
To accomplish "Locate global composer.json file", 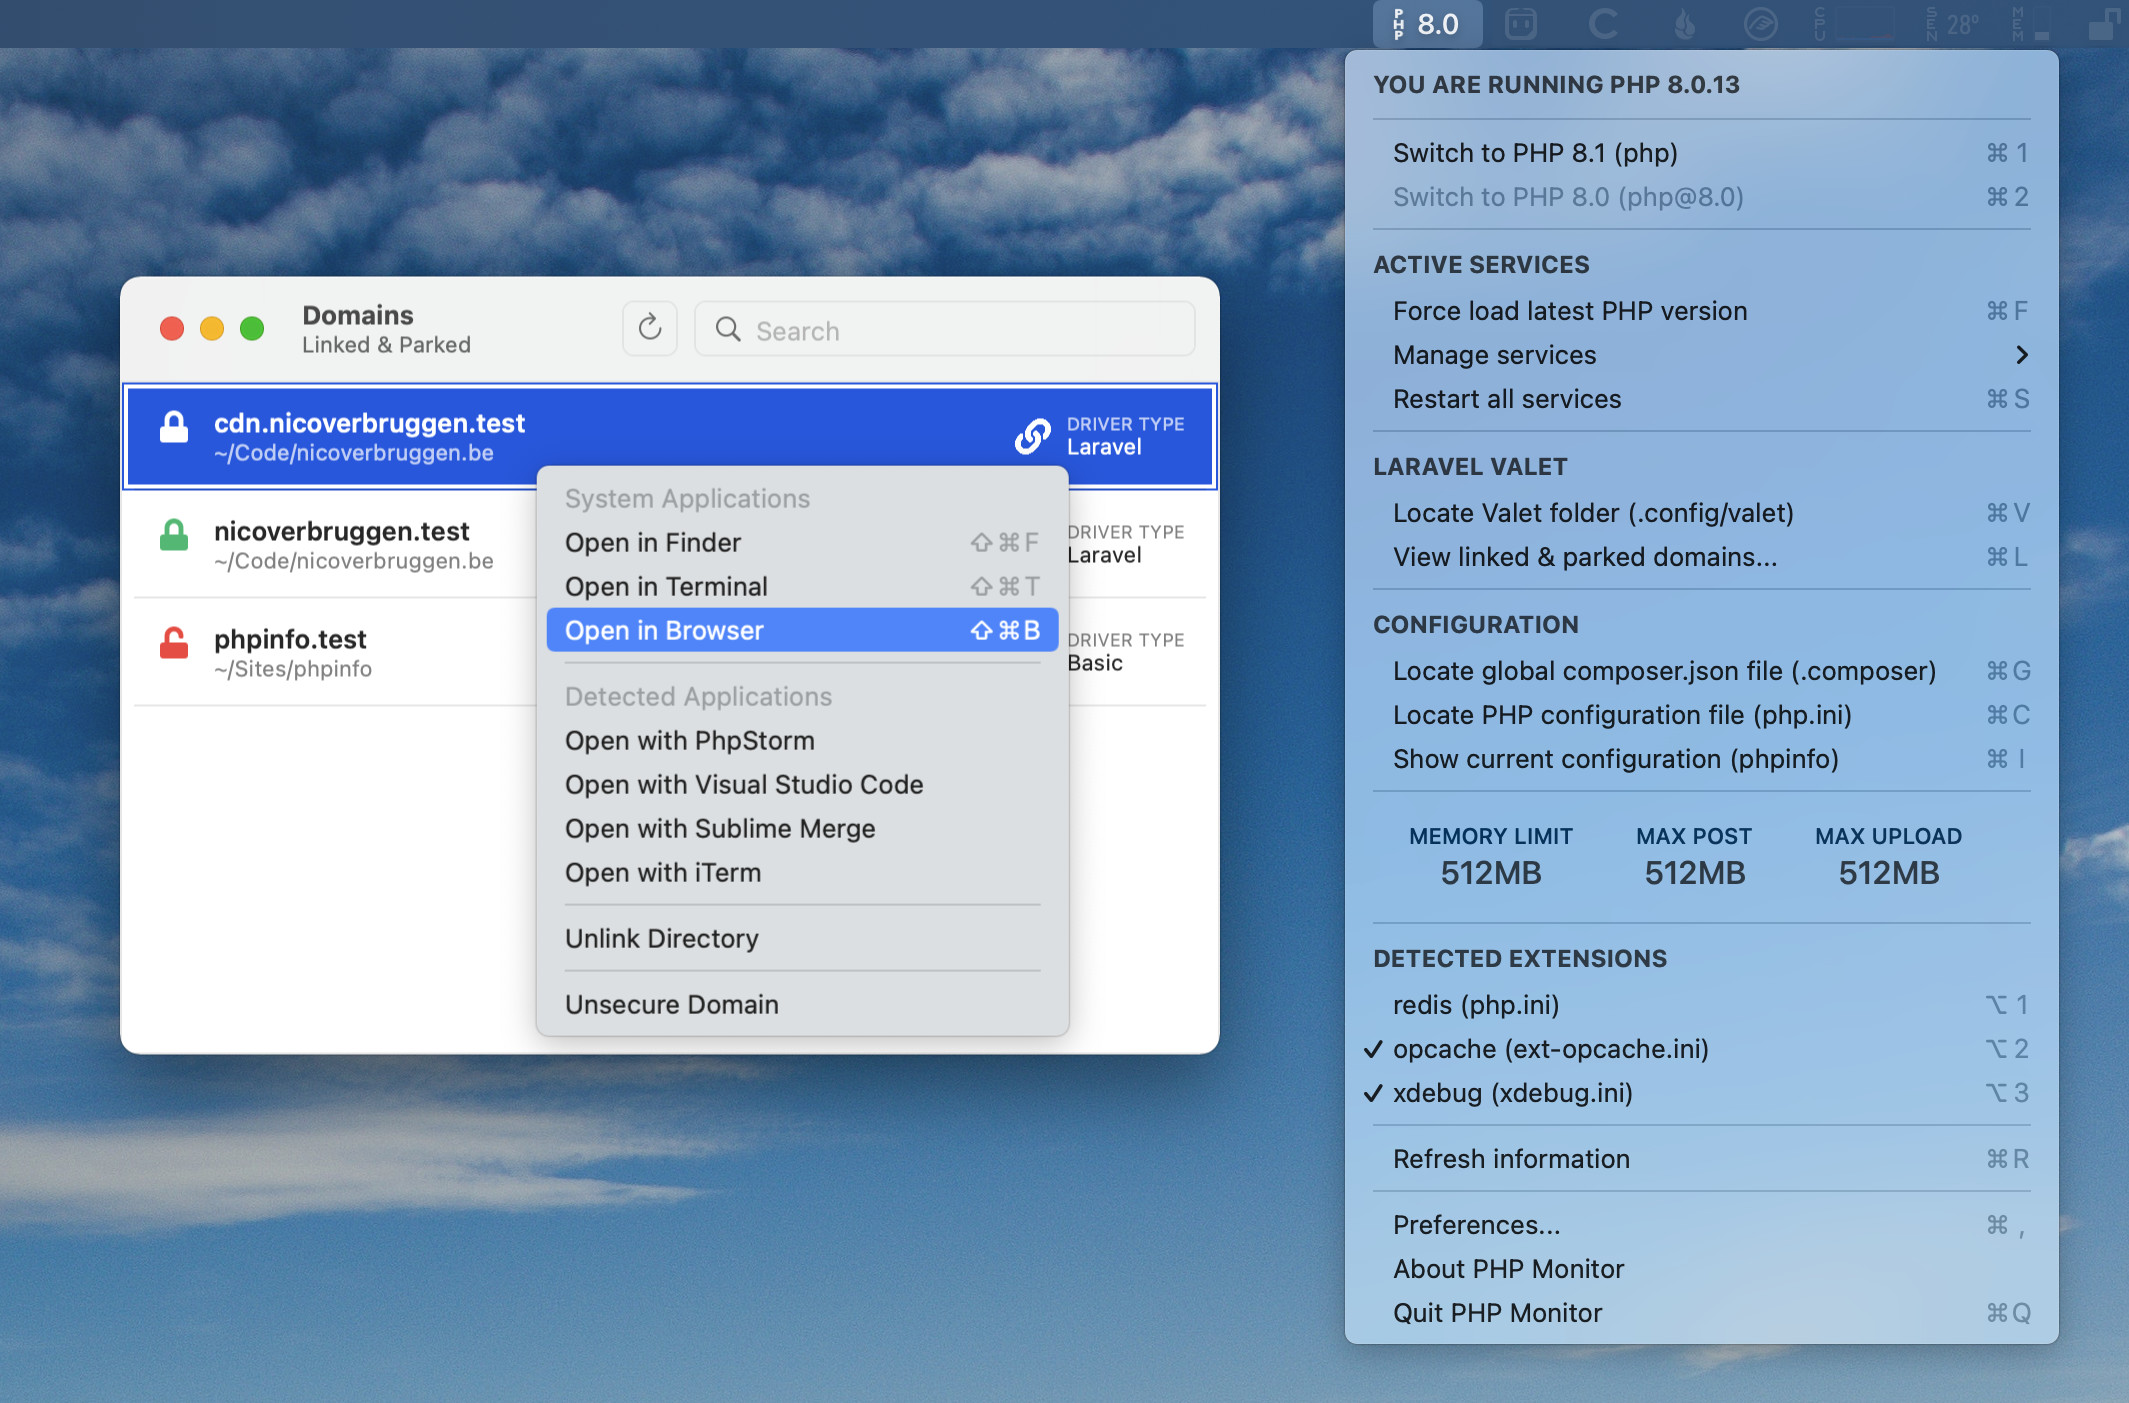I will tap(1701, 671).
